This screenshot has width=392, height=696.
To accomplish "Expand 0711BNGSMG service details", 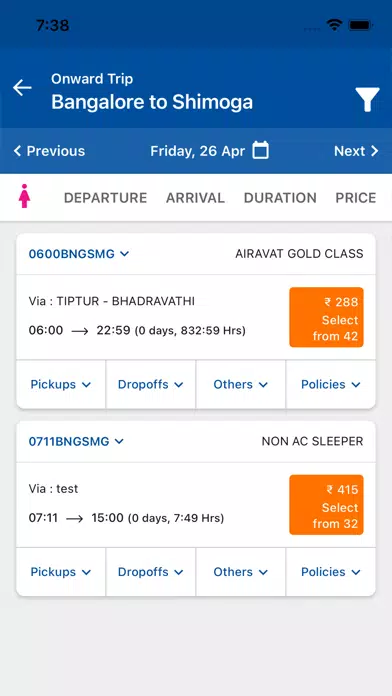I will [76, 441].
